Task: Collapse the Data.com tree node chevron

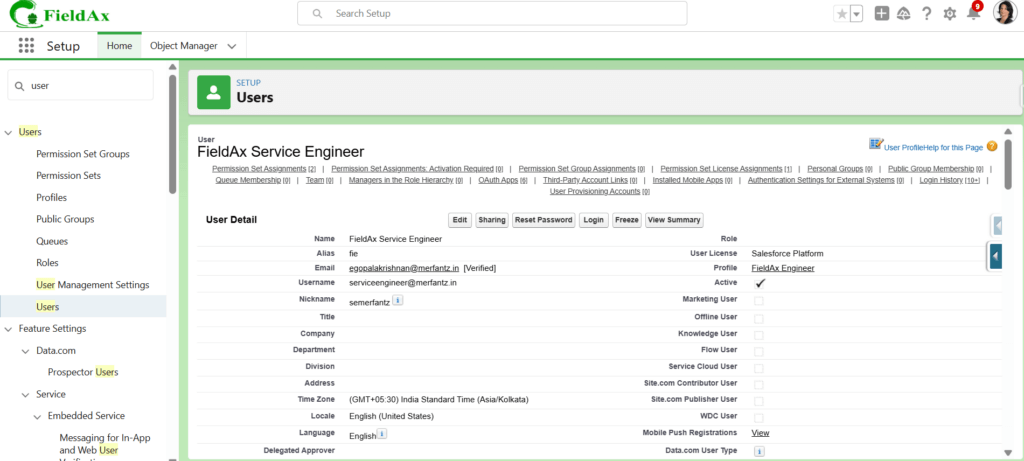Action: tap(25, 351)
